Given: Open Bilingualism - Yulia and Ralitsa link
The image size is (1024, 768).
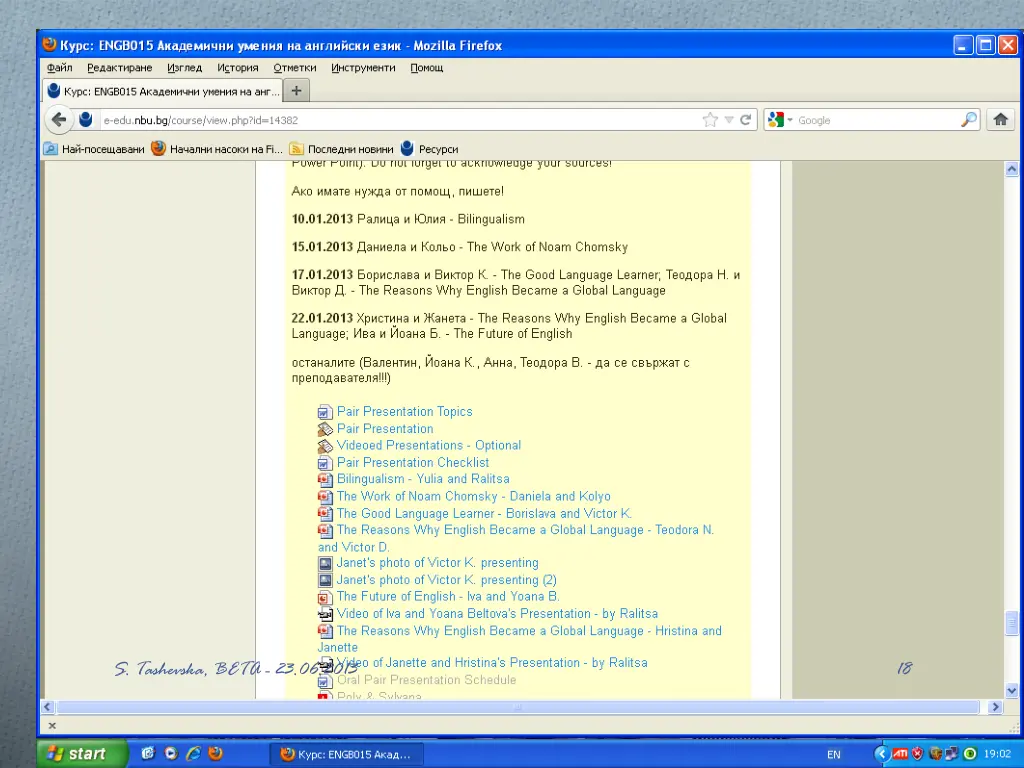Looking at the screenshot, I should [423, 479].
